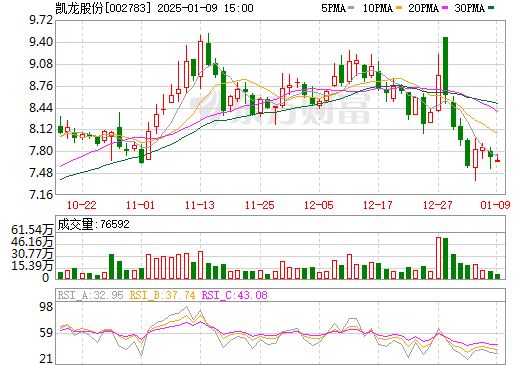Click the 7.80 price axis label
Screen dimensions: 520x365
(41, 151)
